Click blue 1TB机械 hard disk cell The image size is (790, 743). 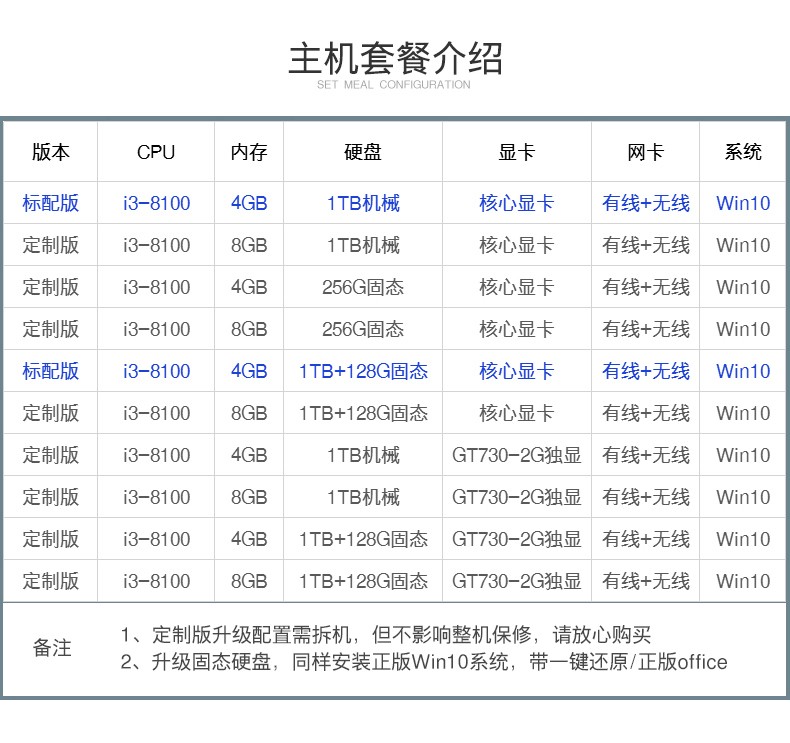pyautogui.click(x=363, y=203)
